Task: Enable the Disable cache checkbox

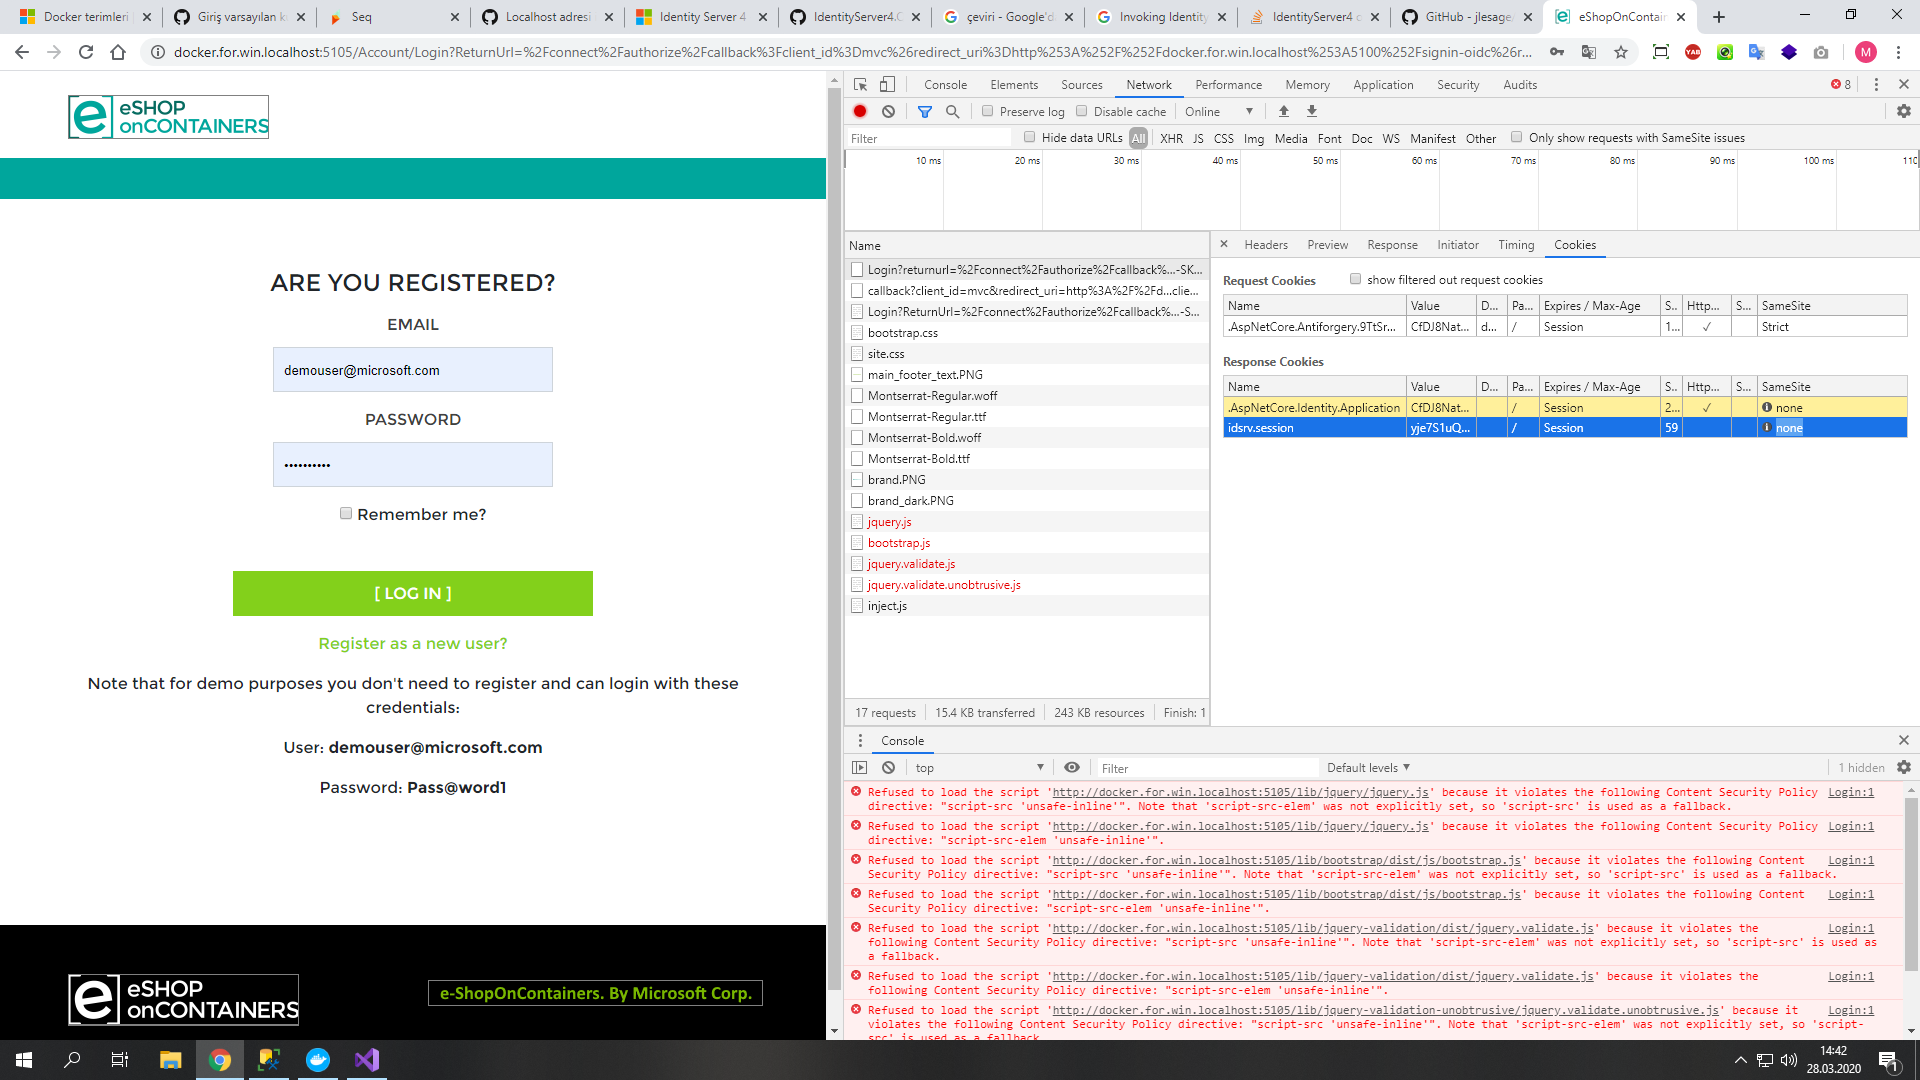Action: pyautogui.click(x=1082, y=111)
